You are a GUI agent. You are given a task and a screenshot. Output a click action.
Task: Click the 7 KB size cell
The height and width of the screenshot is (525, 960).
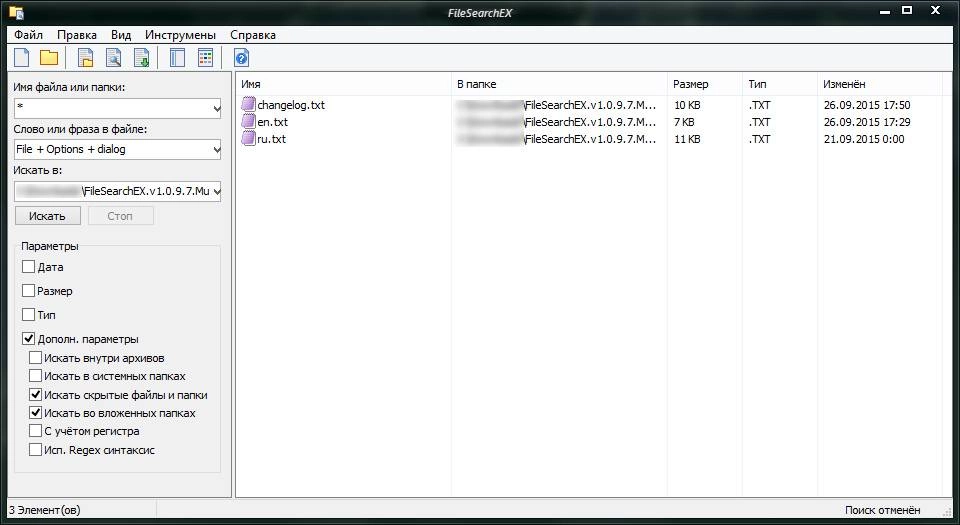point(684,122)
